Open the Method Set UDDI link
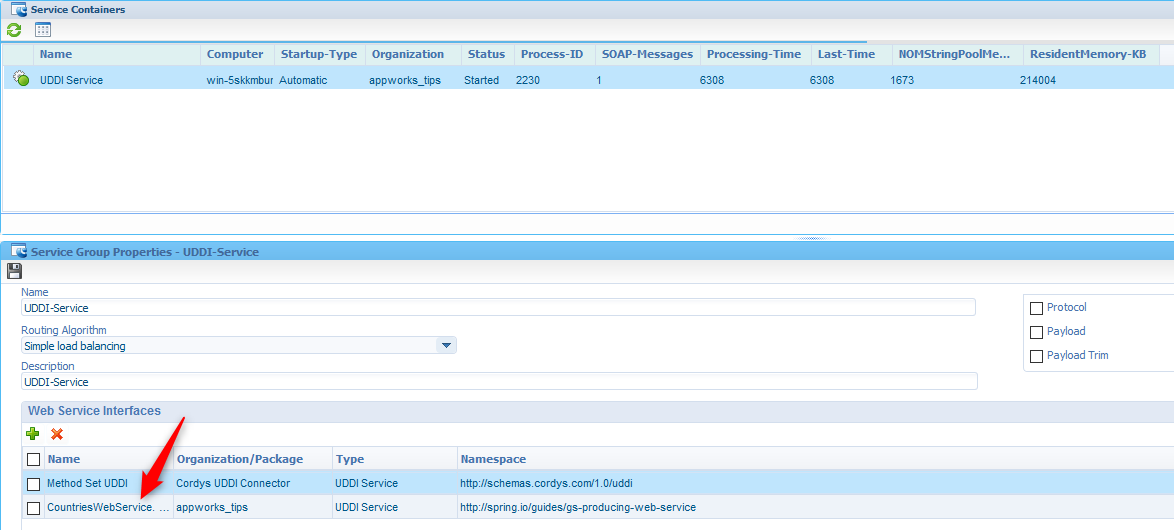This screenshot has height=530, width=1174. click(87, 483)
